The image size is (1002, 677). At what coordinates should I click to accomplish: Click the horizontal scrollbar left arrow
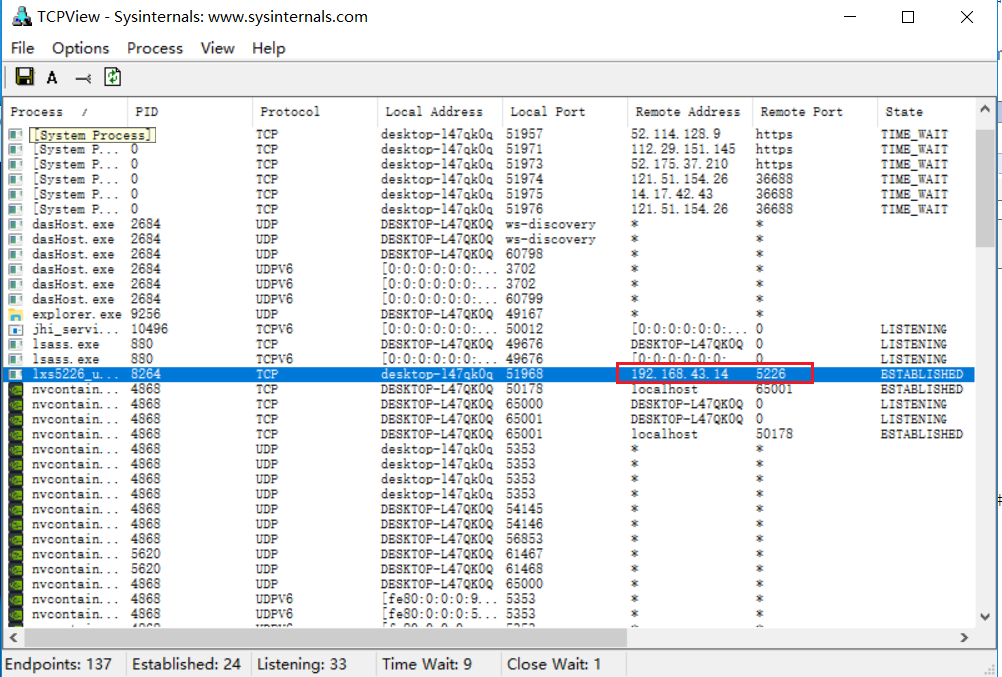coord(13,637)
